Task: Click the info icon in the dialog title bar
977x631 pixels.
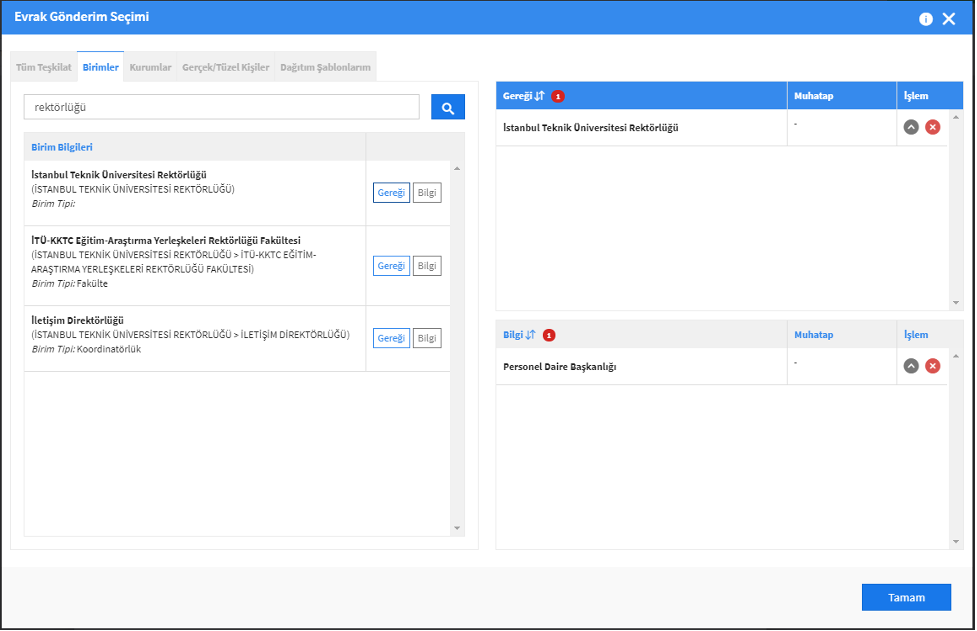Action: click(926, 19)
